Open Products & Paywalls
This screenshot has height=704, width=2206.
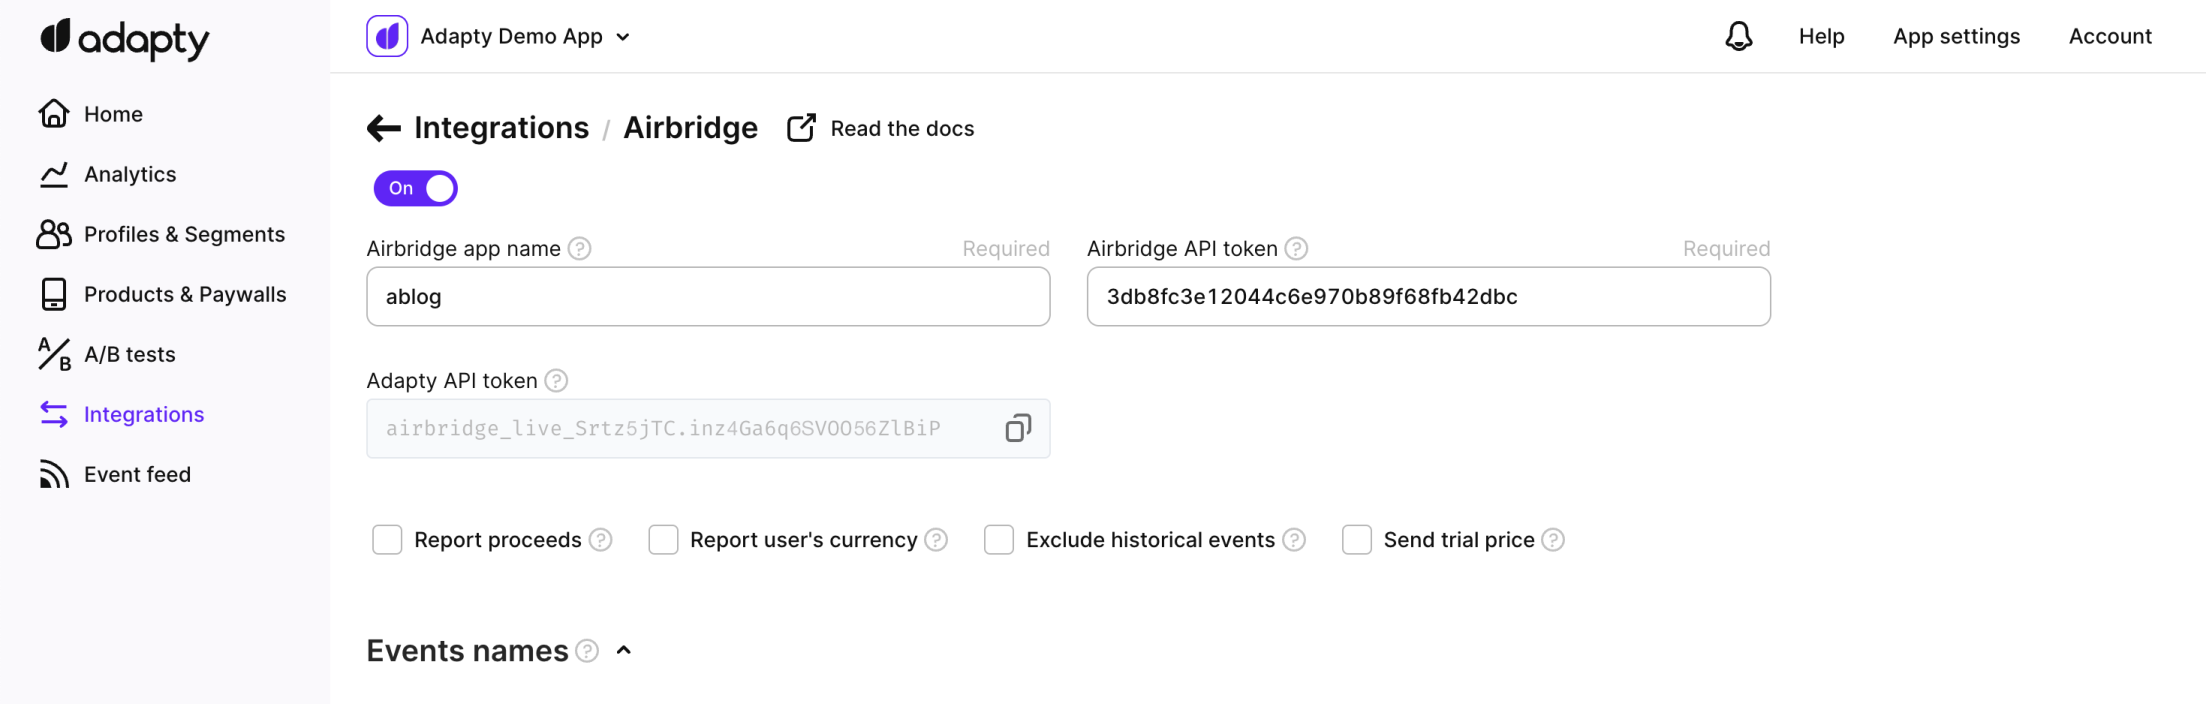185,294
